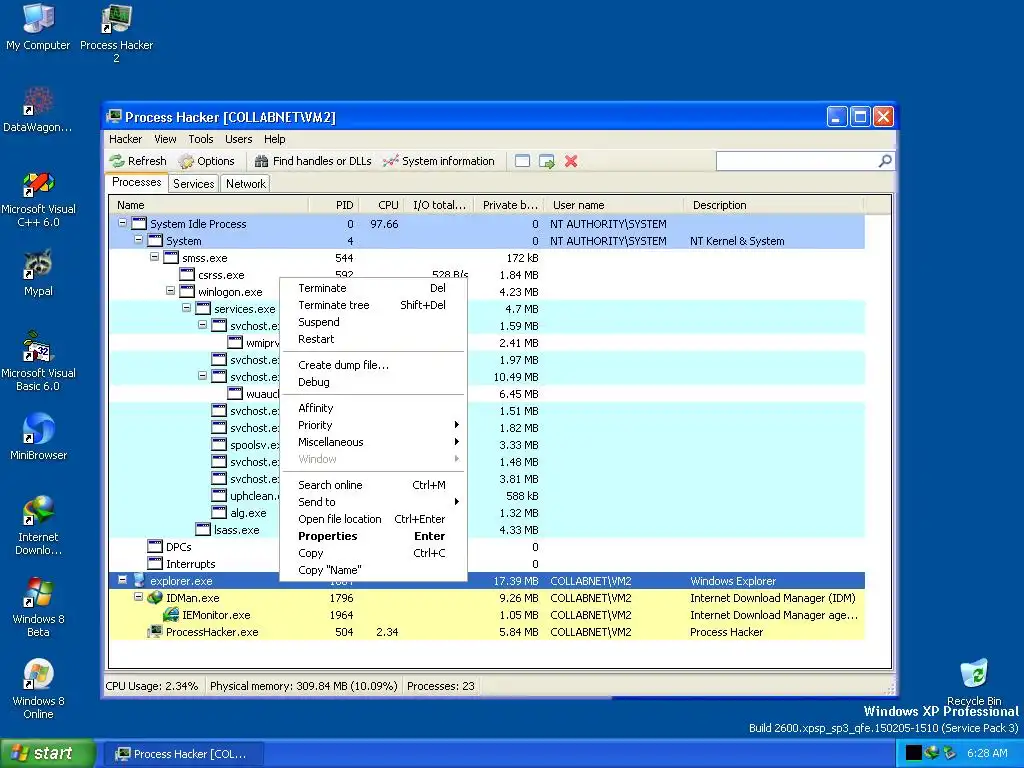
Task: Launch MiniBrowser desktop shortcut
Action: [x=38, y=436]
